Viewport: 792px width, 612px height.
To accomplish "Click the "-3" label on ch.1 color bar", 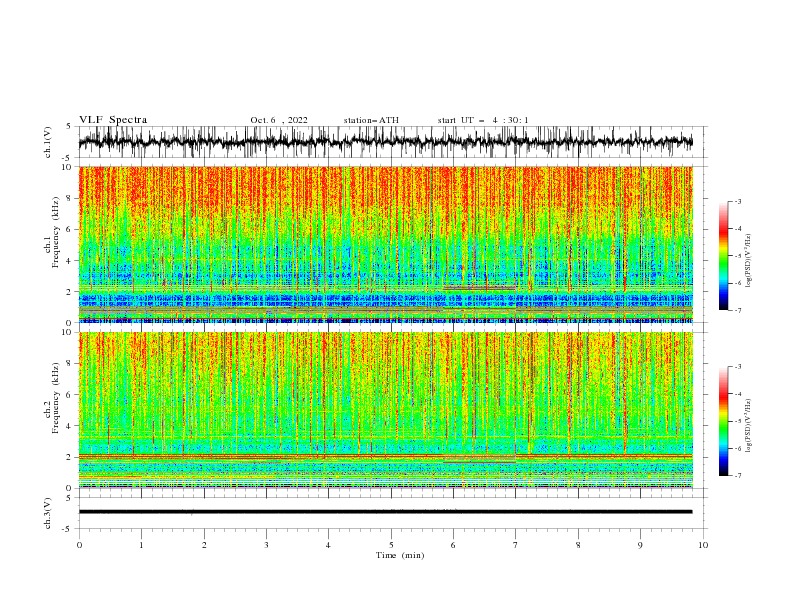I will click(738, 201).
